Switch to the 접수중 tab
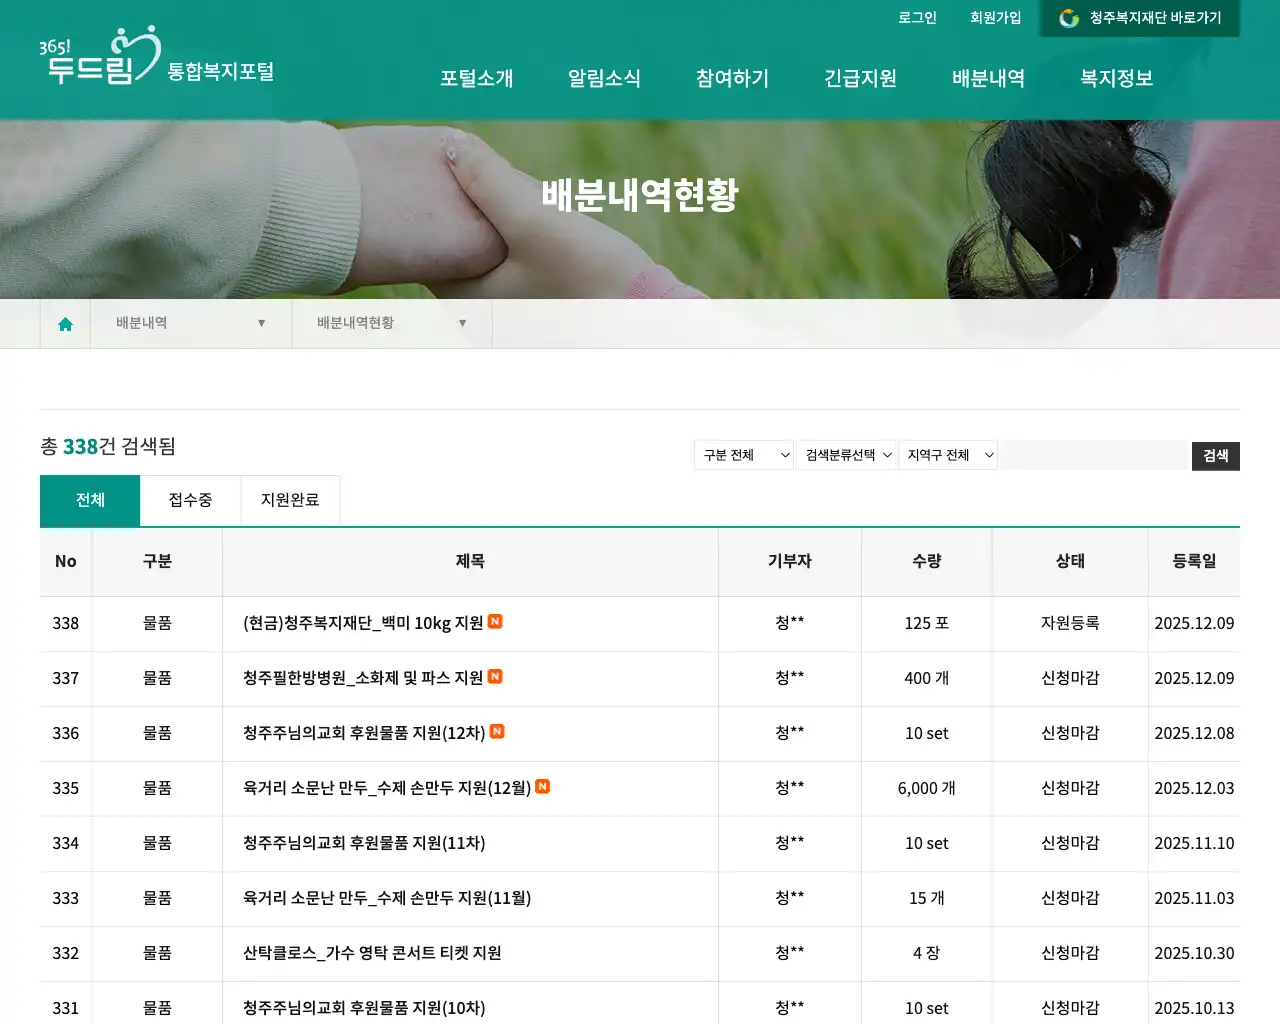 [x=189, y=499]
